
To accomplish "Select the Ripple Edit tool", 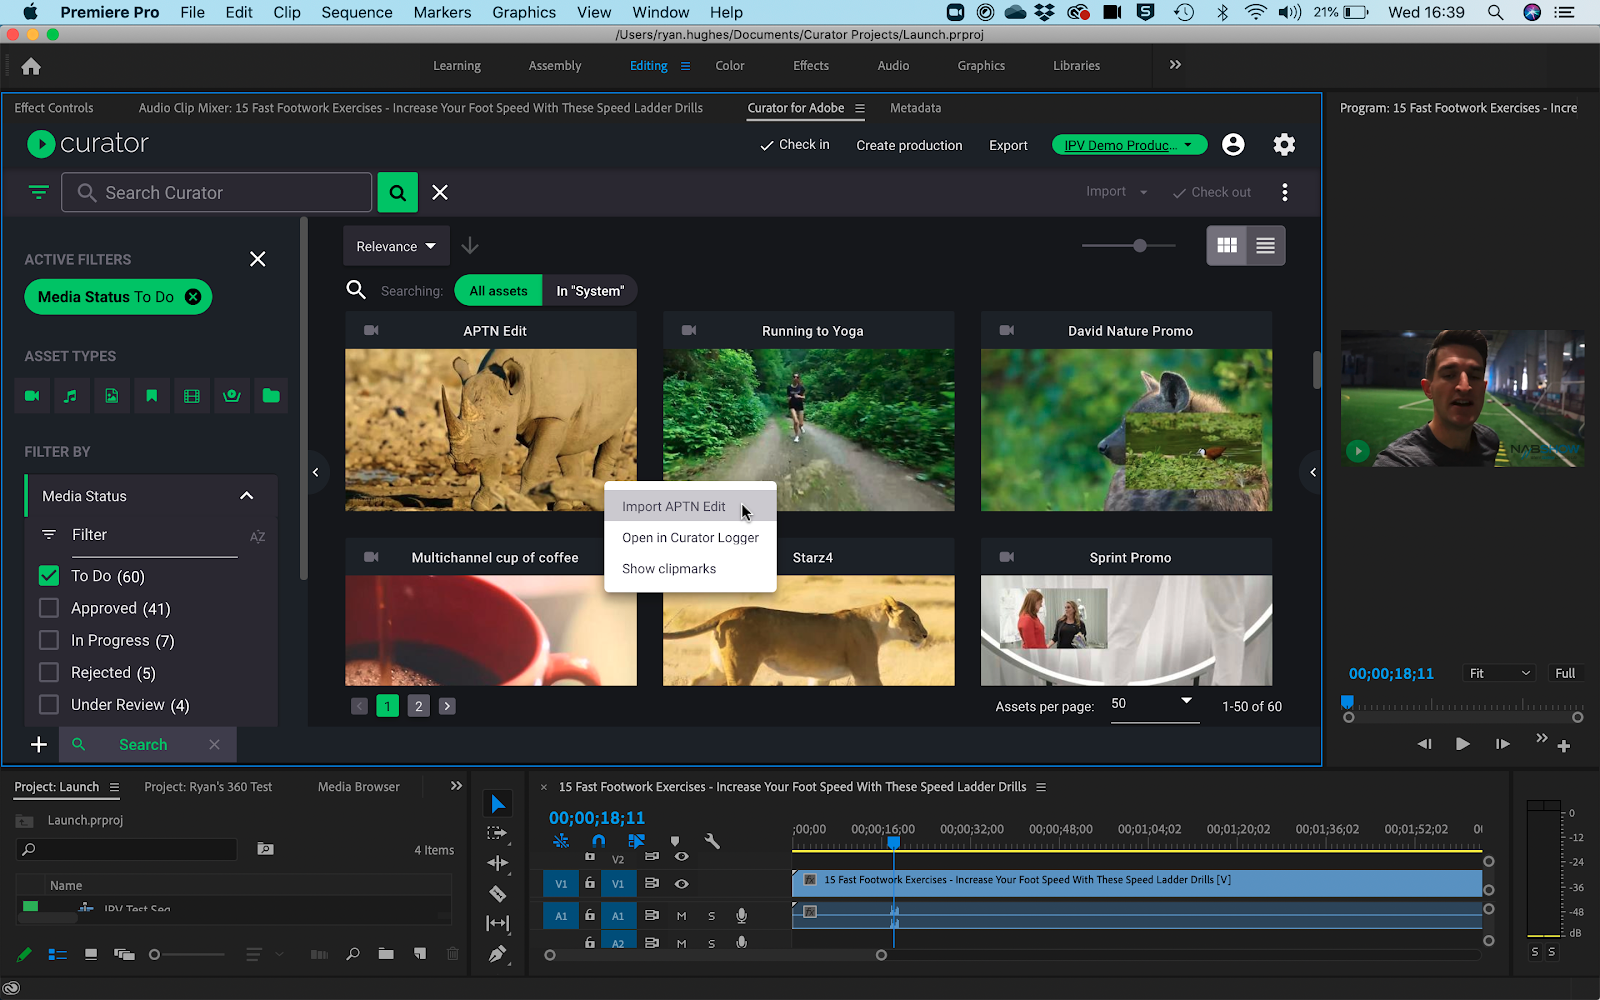I will [497, 863].
